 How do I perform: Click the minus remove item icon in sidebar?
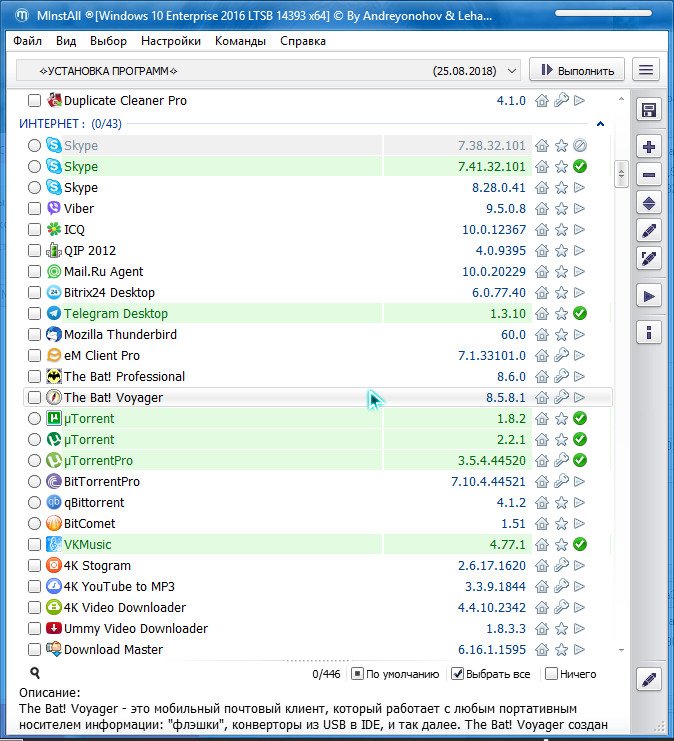click(x=648, y=175)
